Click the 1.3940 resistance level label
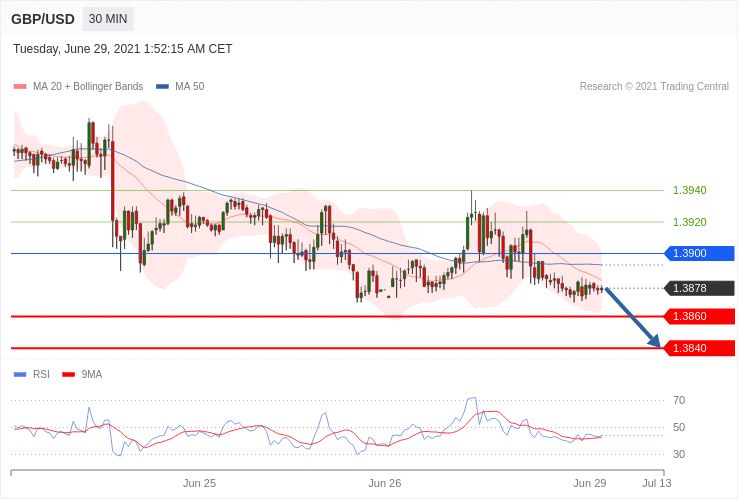 [x=690, y=190]
